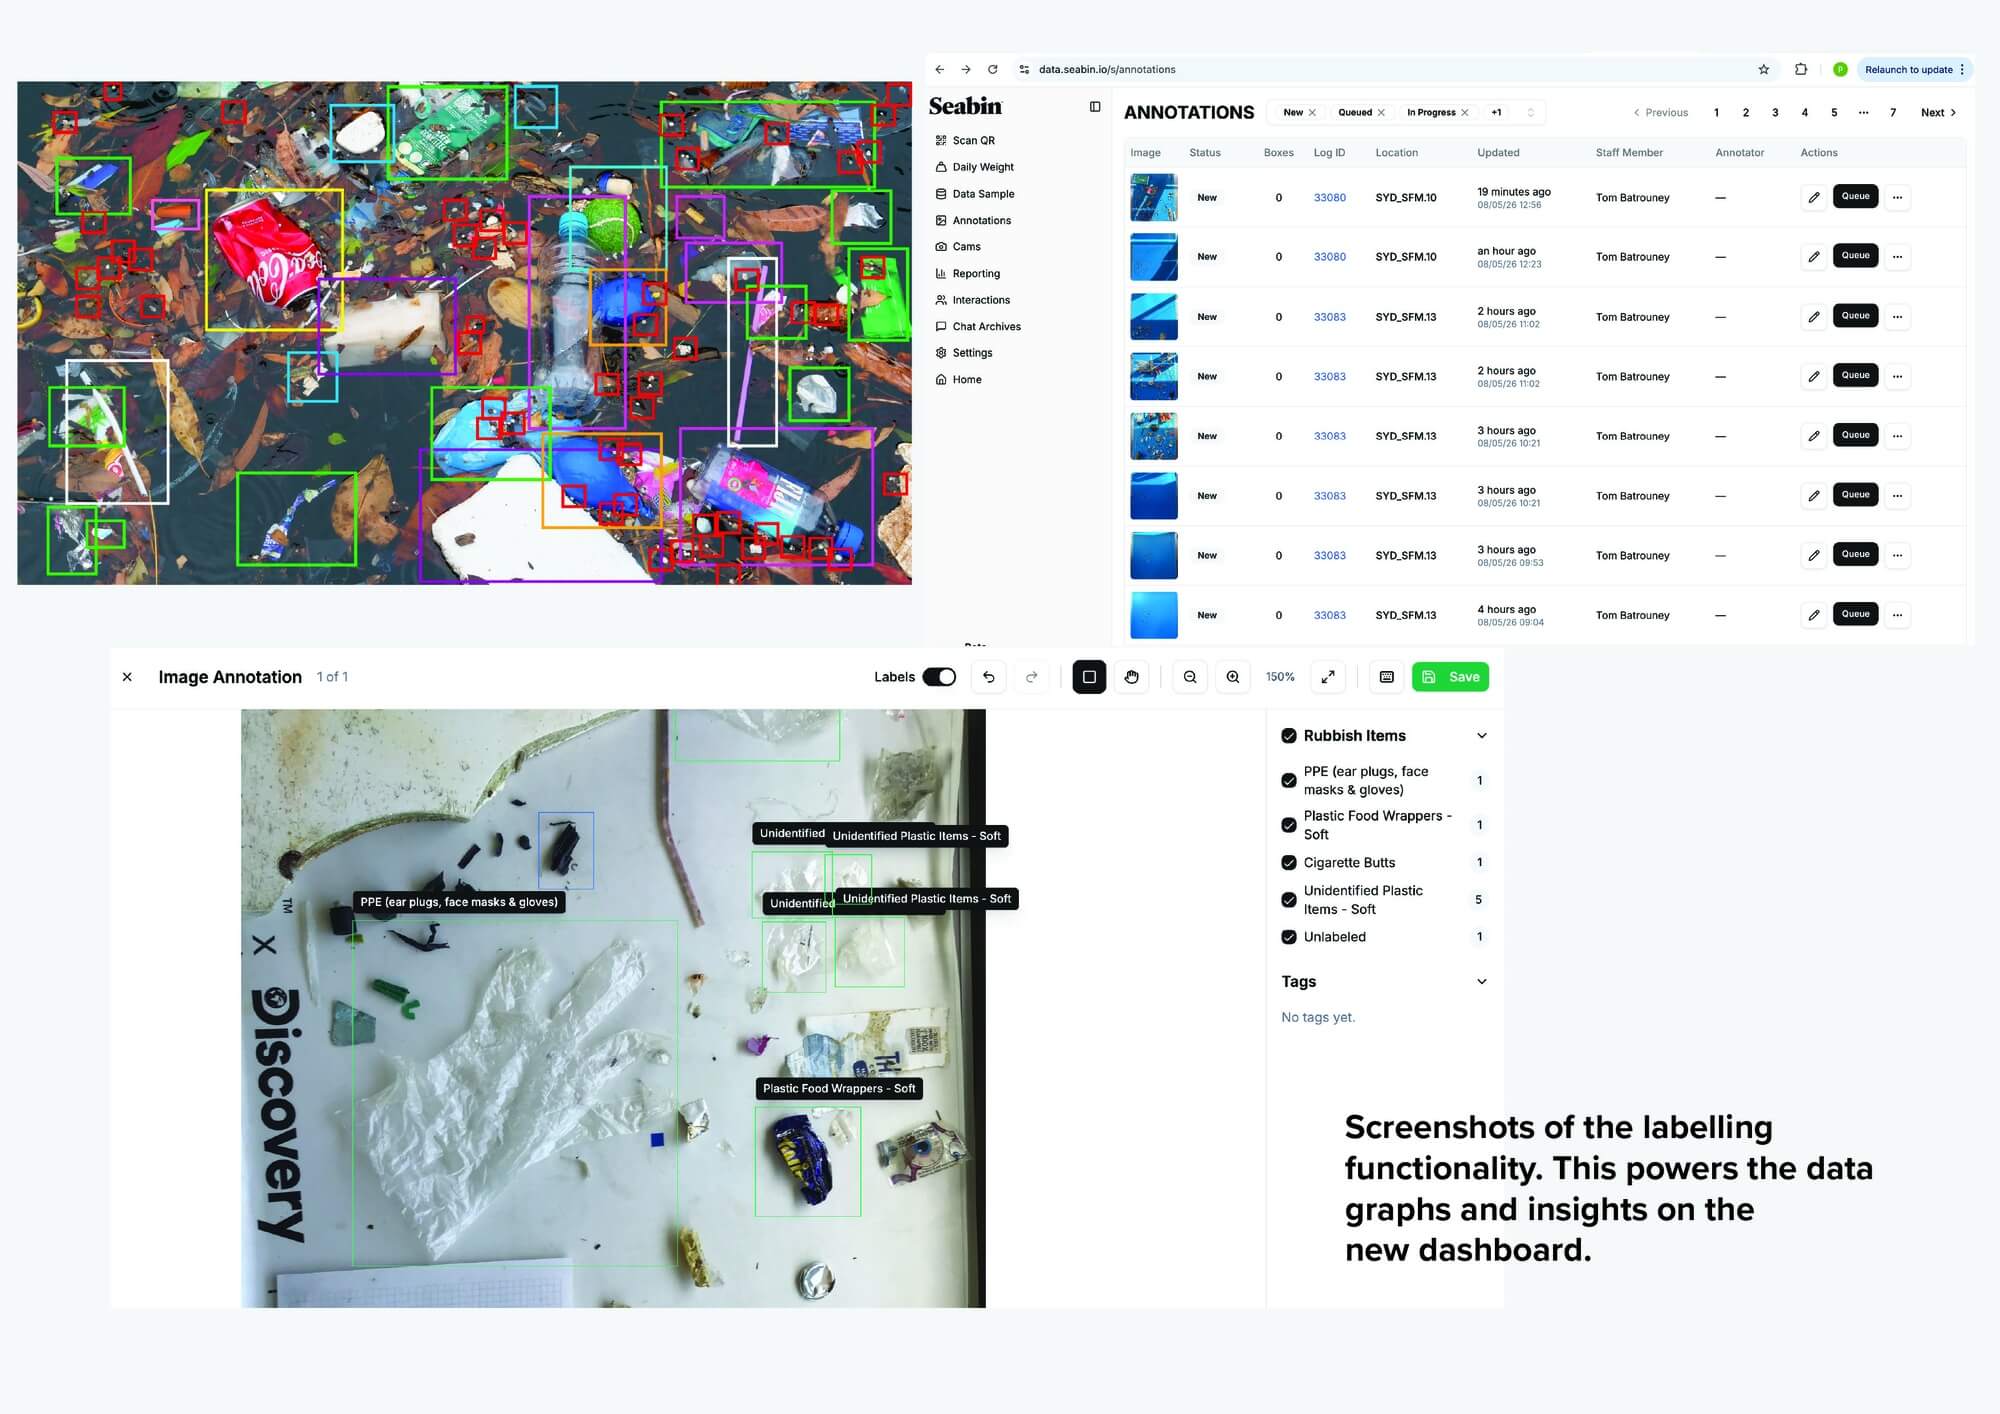Save the image annotation
2000x1414 pixels.
coord(1450,677)
